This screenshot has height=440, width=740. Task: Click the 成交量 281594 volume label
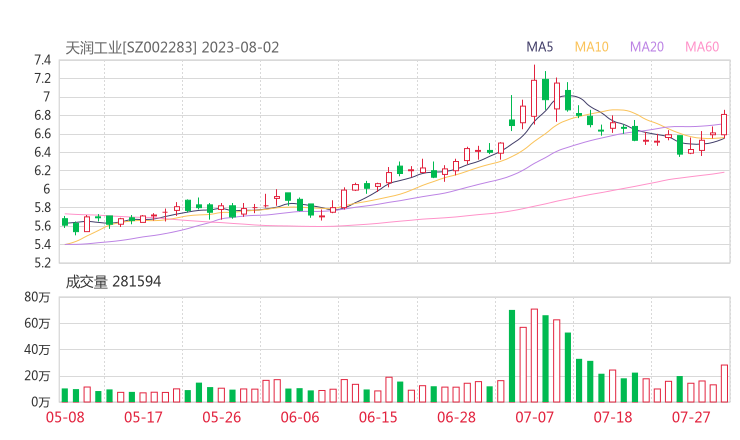click(x=113, y=282)
